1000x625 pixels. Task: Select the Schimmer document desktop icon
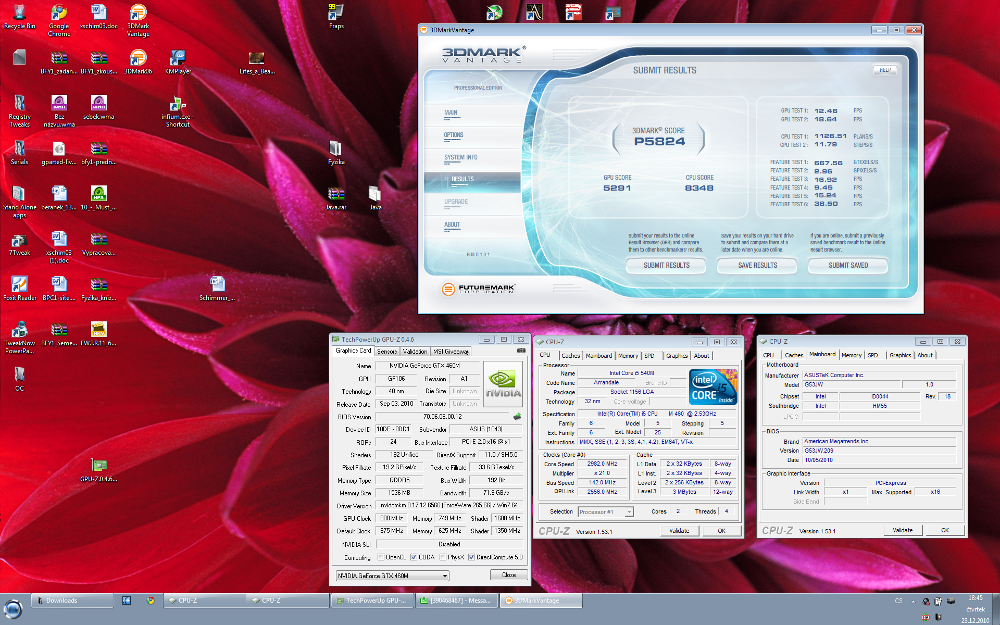[217, 288]
